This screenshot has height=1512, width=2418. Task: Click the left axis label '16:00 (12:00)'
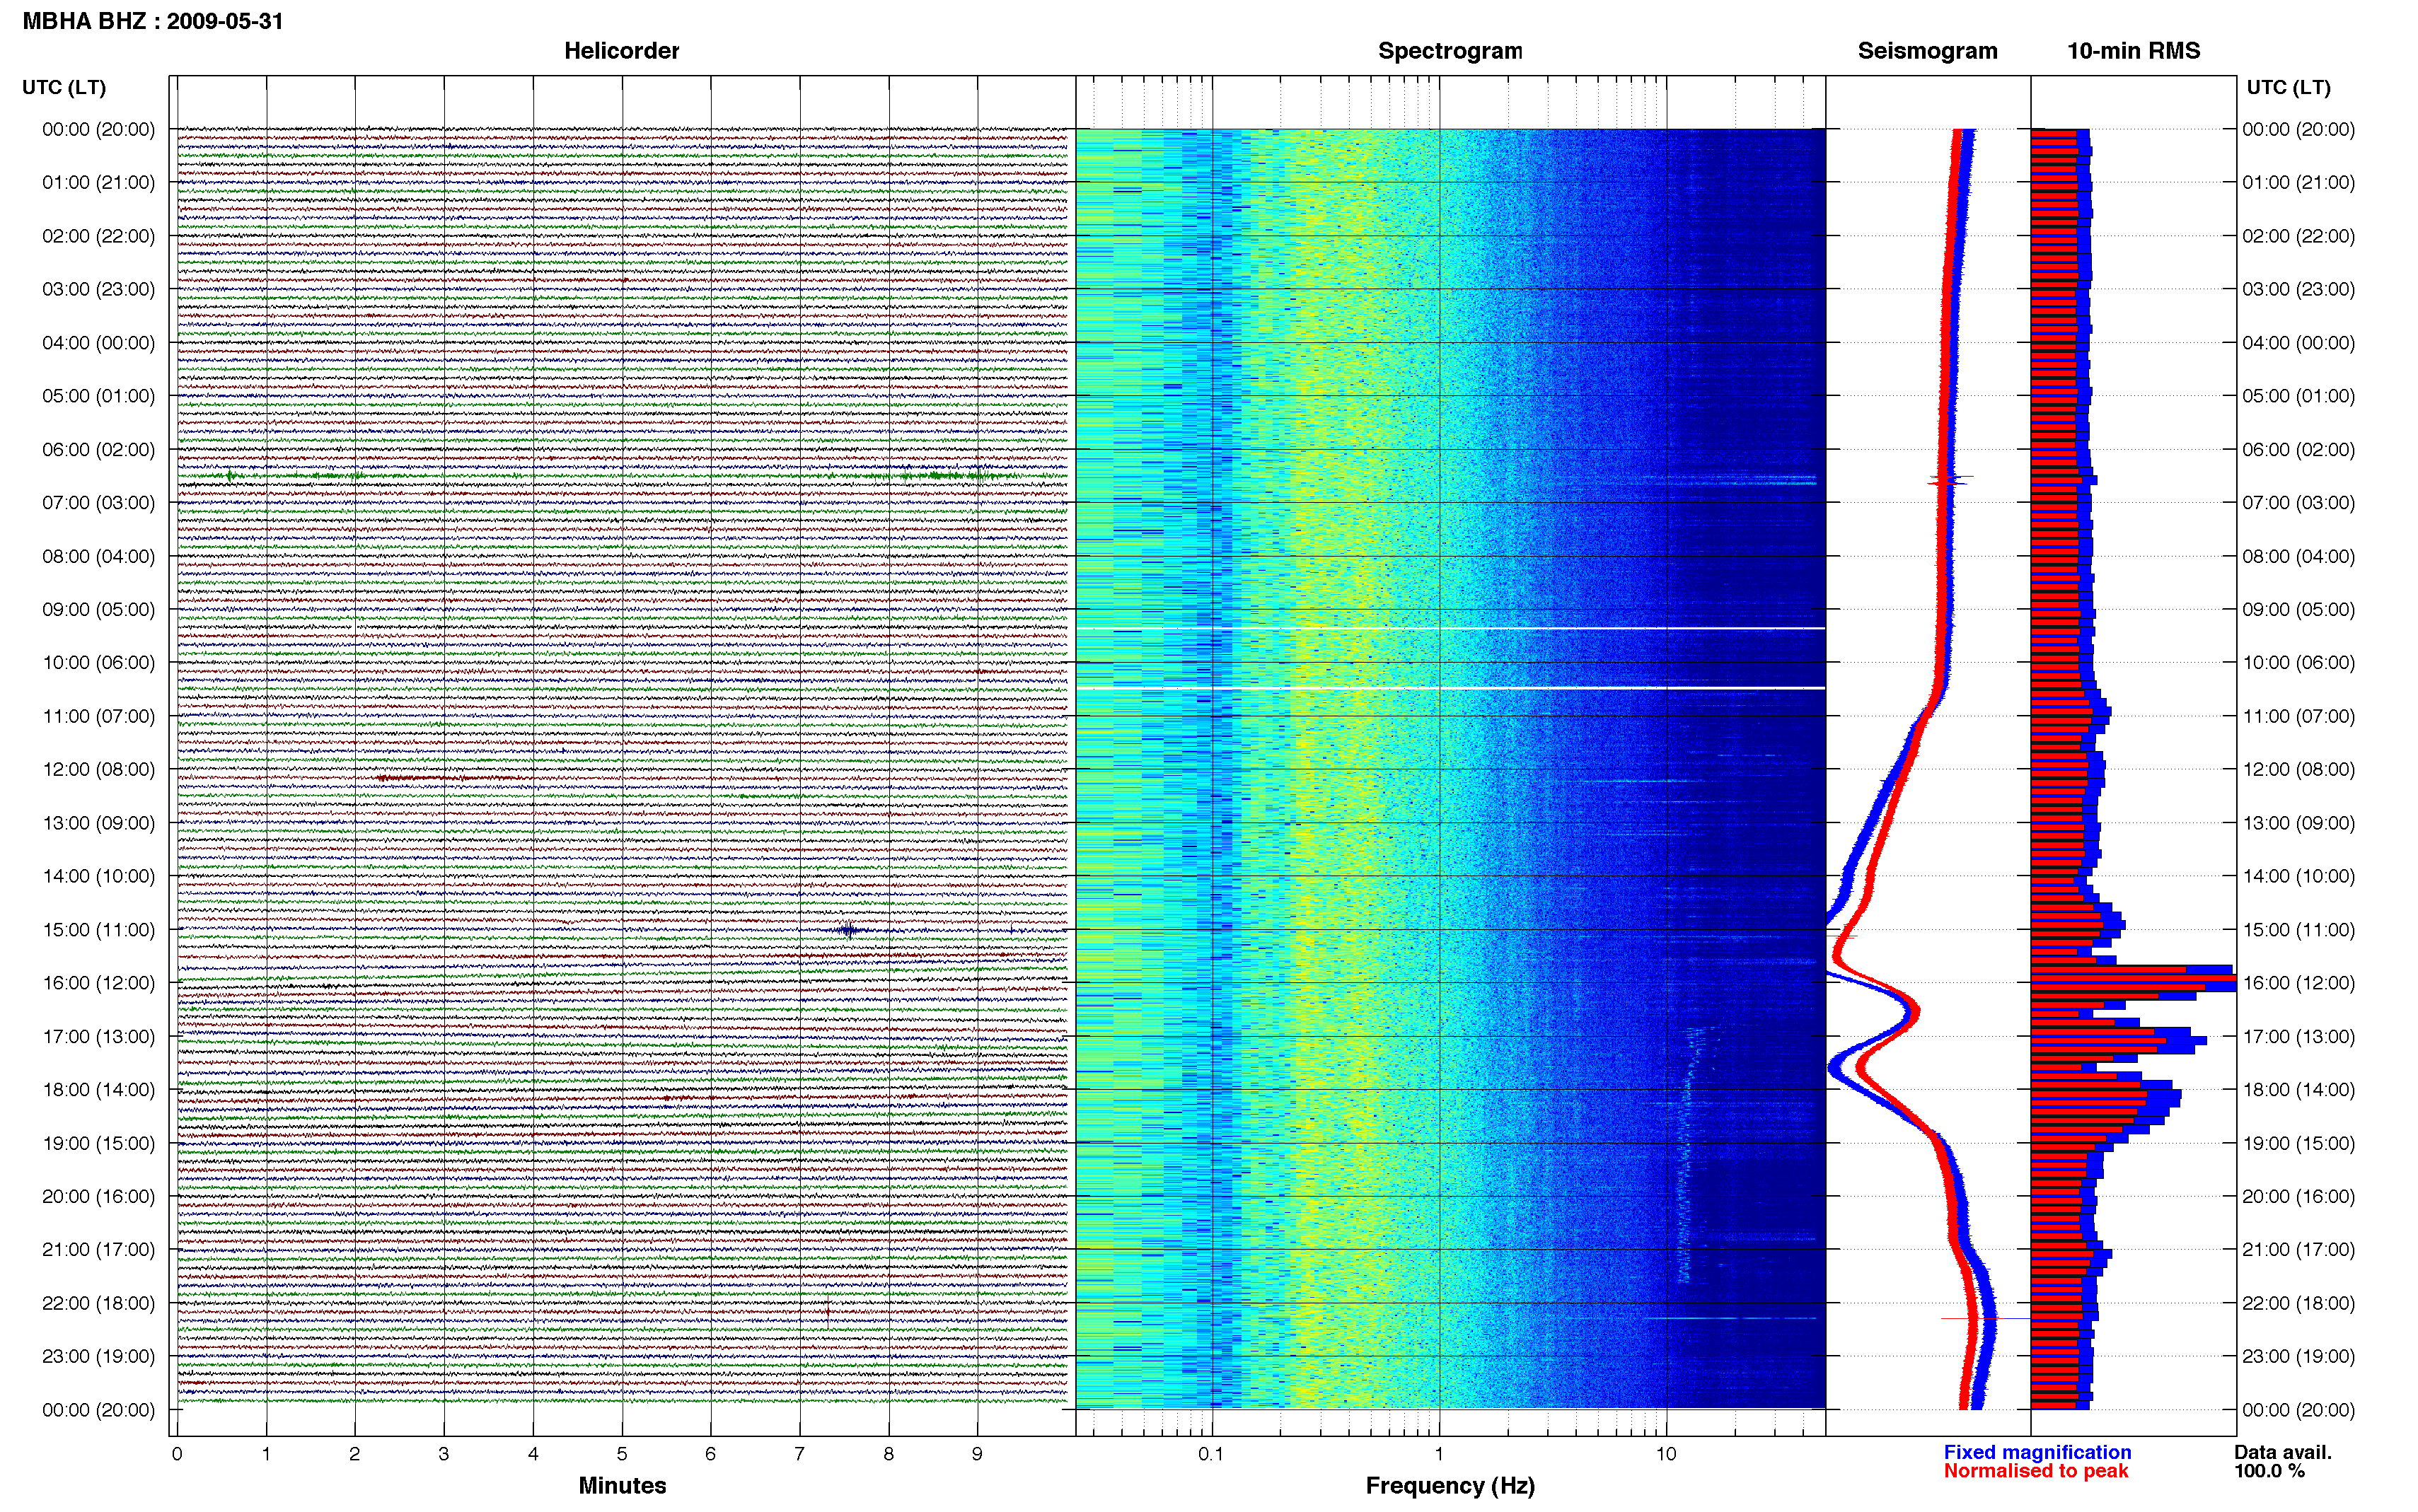click(x=99, y=983)
